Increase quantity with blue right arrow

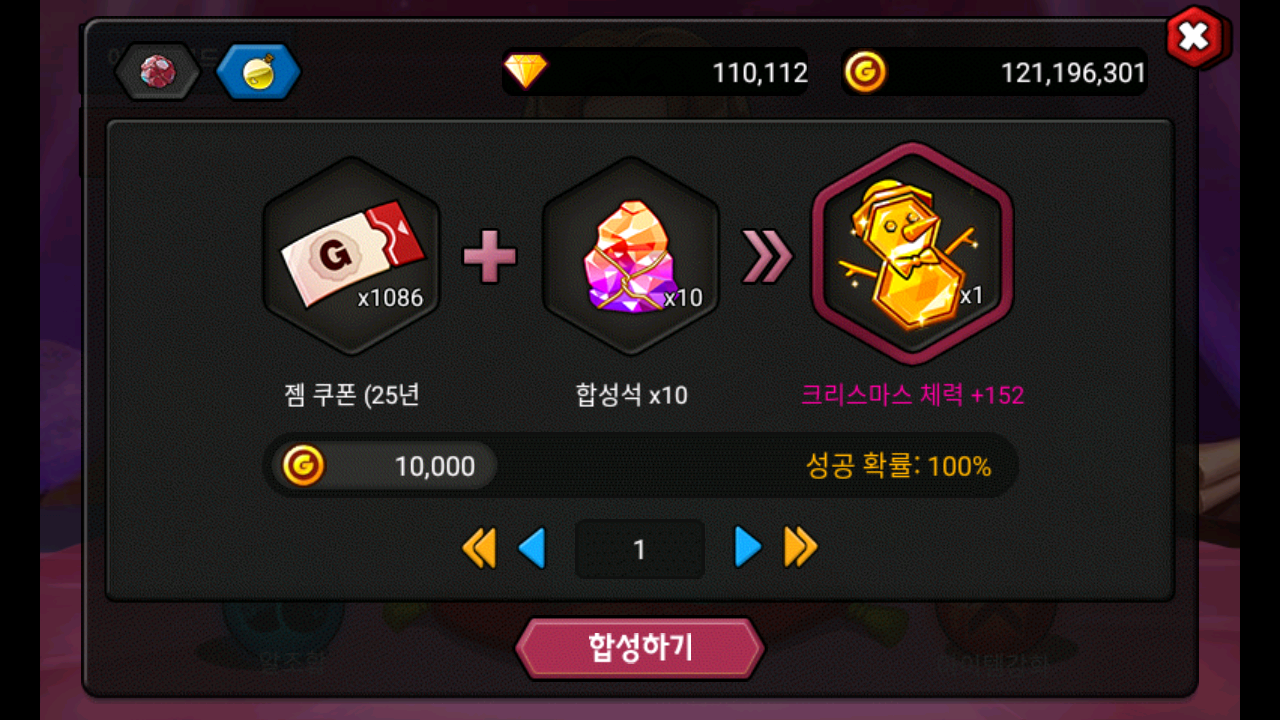(x=748, y=547)
